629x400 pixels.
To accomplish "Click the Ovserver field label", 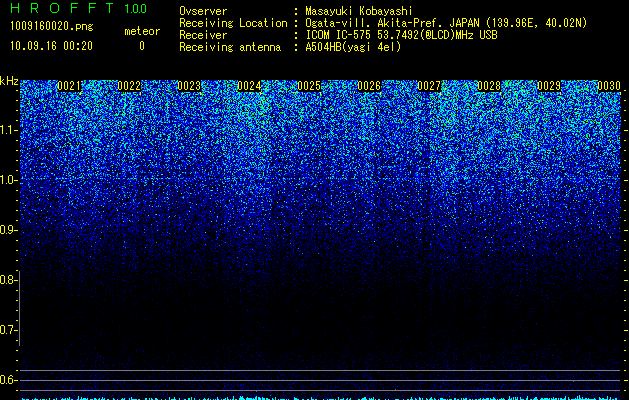I will (203, 11).
